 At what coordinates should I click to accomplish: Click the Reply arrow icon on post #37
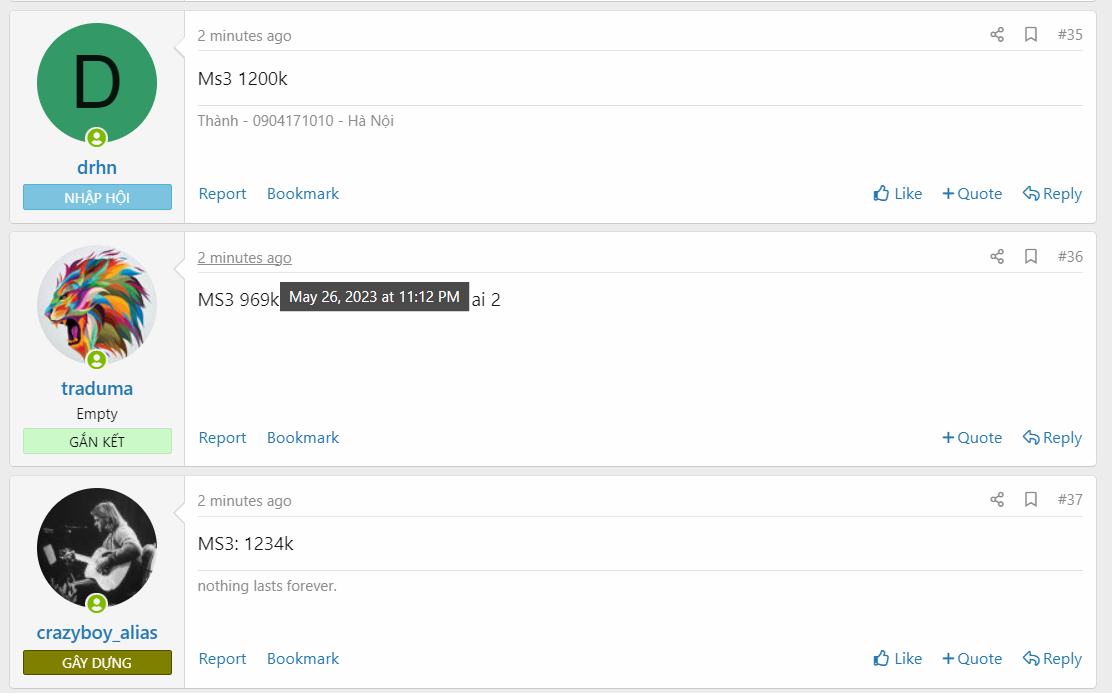click(1030, 658)
